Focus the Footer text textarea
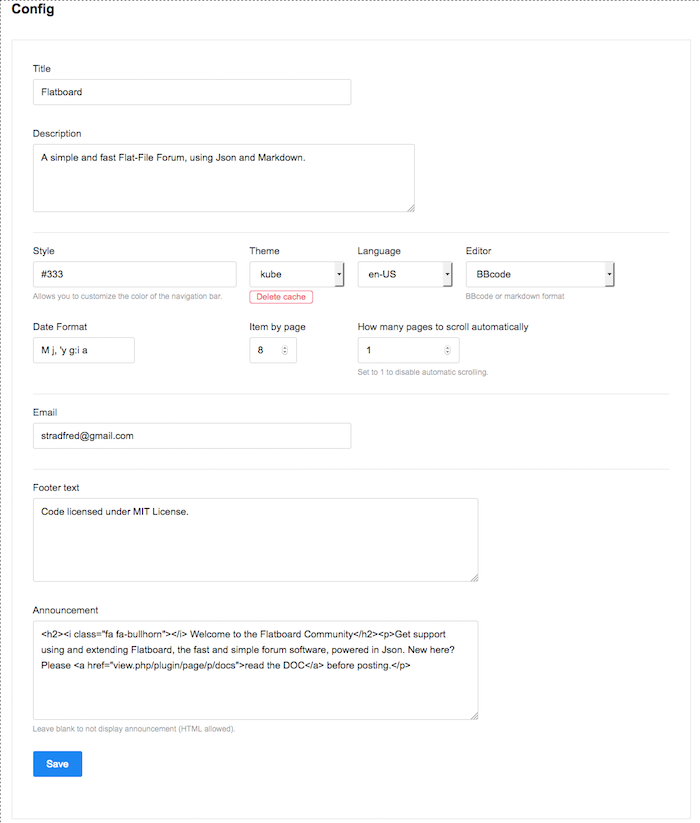 coord(256,540)
